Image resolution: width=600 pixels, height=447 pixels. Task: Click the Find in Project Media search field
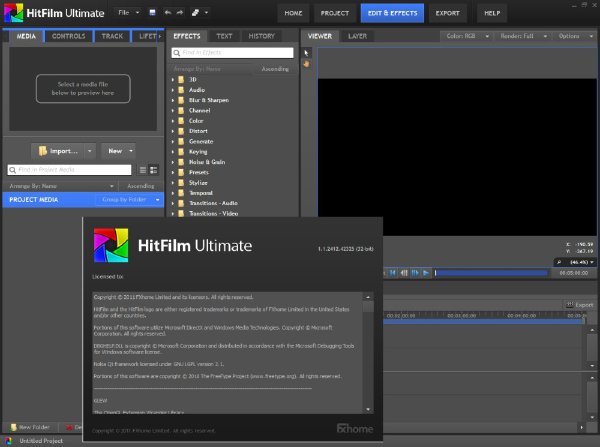[x=69, y=170]
